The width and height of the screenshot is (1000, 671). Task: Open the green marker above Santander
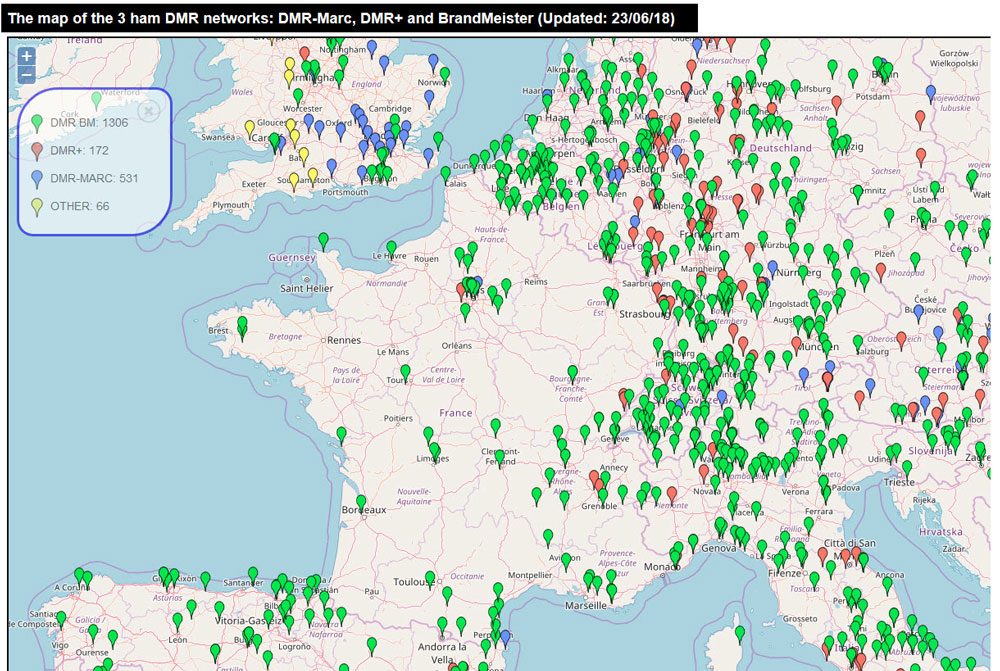pos(253,575)
